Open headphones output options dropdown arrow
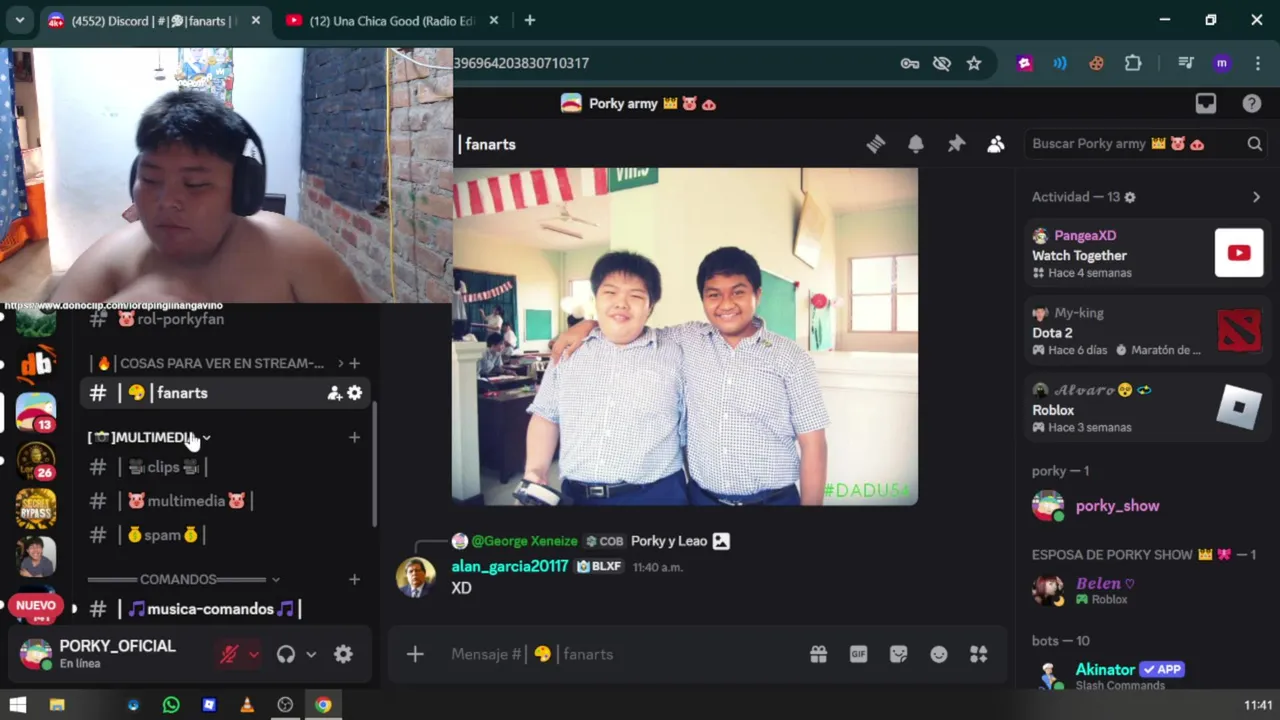1280x720 pixels. (x=311, y=654)
